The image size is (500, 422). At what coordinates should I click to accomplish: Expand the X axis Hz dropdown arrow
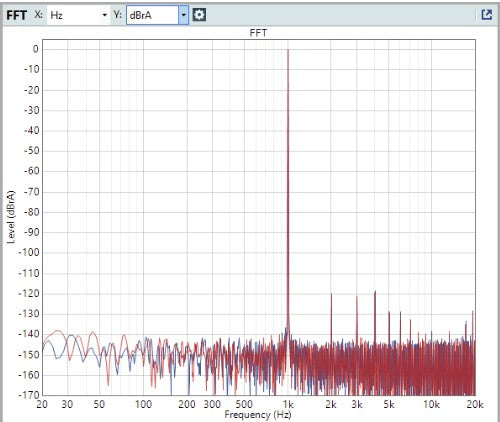[x=104, y=15]
